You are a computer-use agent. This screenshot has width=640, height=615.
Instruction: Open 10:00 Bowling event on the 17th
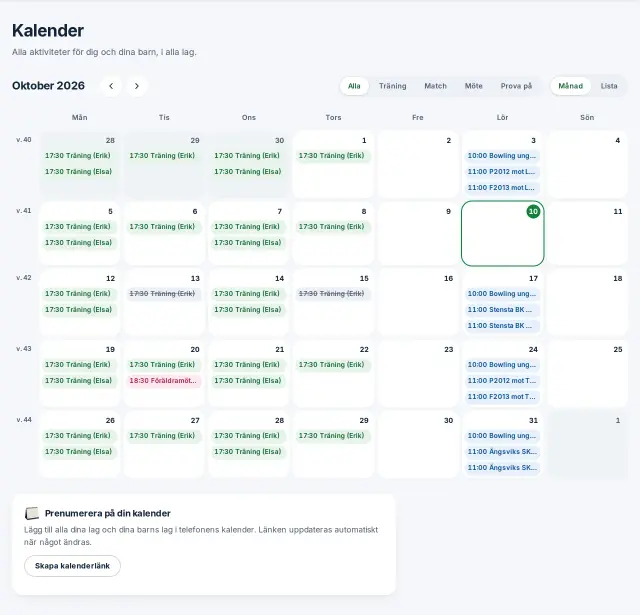pos(502,294)
